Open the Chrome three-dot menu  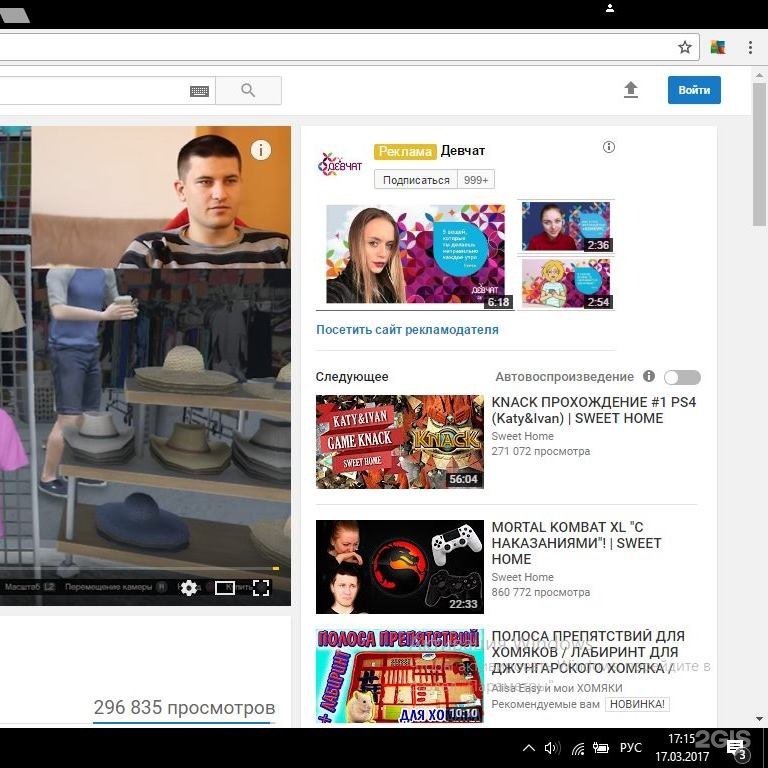click(750, 47)
